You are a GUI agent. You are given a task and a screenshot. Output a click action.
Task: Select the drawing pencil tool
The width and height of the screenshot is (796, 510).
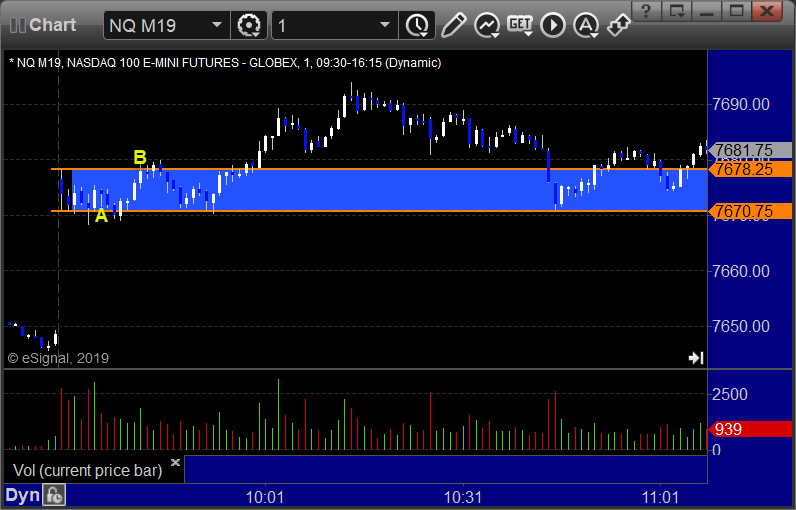(x=453, y=25)
